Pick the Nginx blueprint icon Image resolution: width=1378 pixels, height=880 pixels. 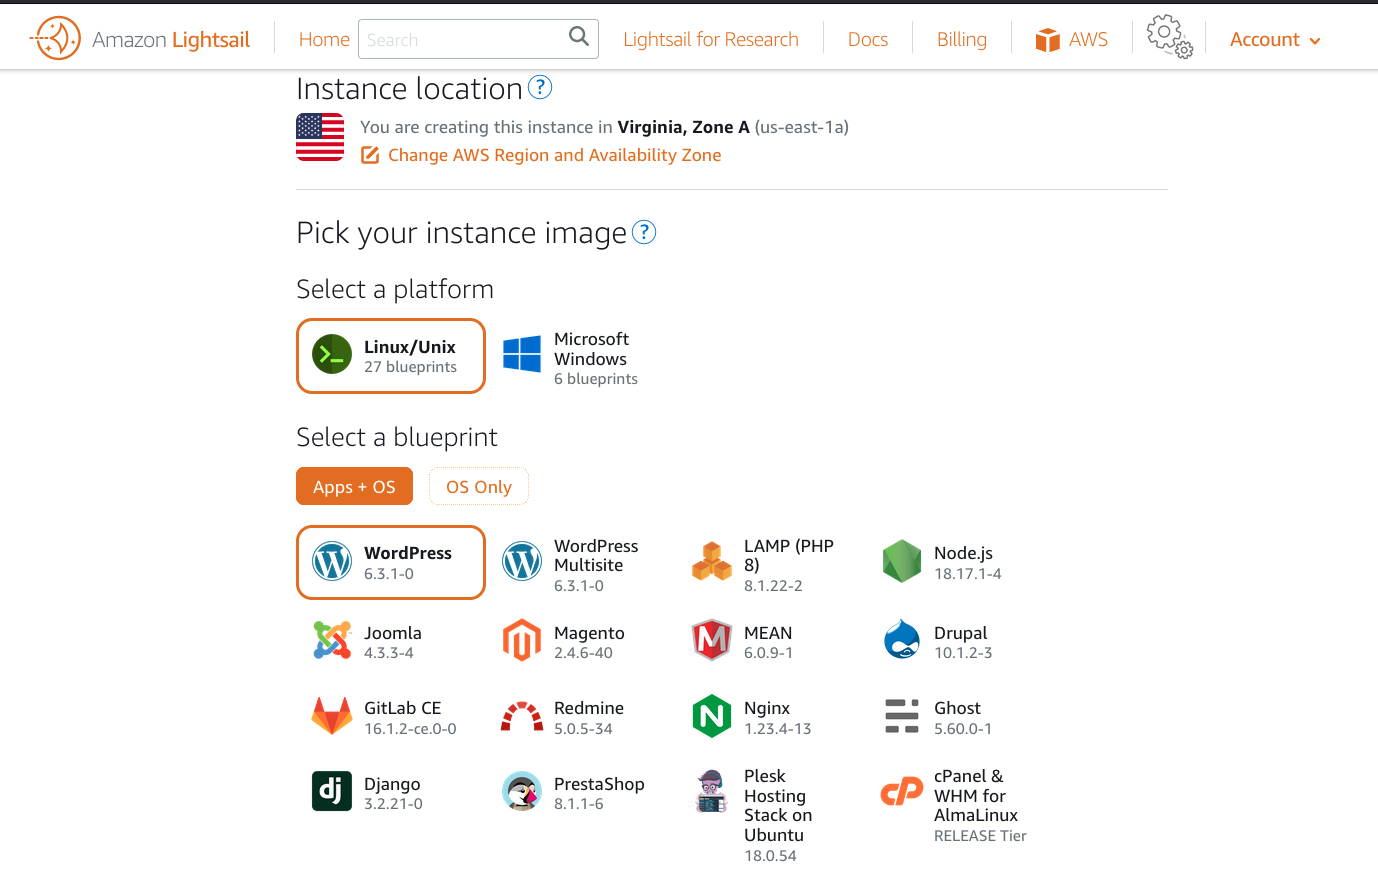coord(712,716)
